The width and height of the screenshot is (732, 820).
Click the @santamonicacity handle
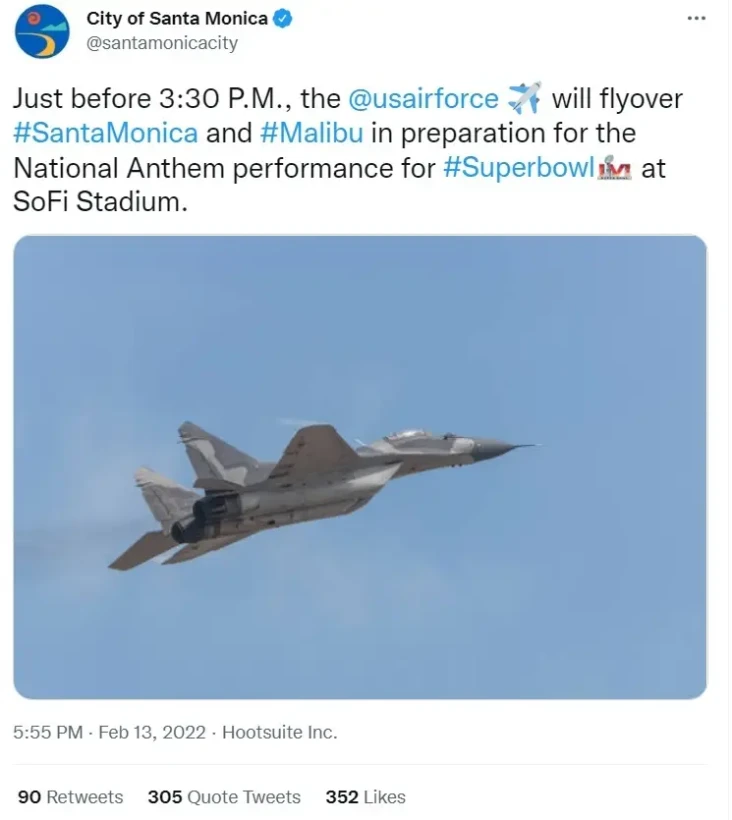[x=162, y=42]
